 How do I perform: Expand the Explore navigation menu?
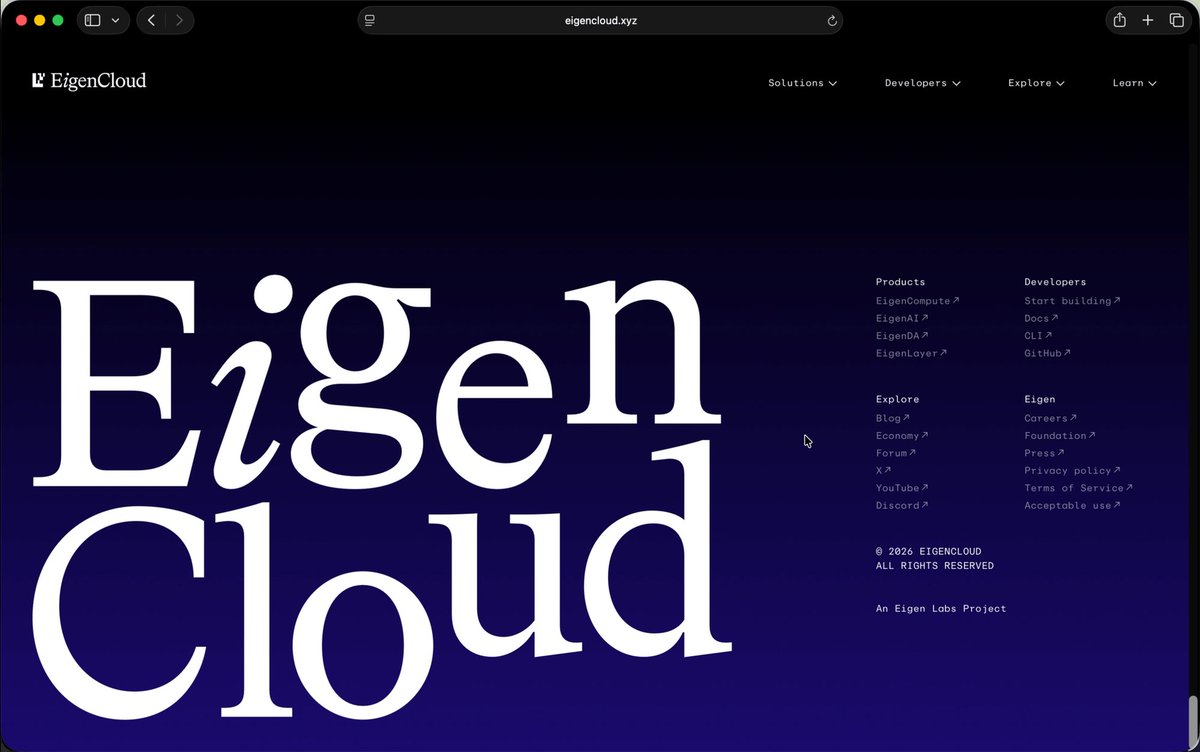coord(1036,83)
